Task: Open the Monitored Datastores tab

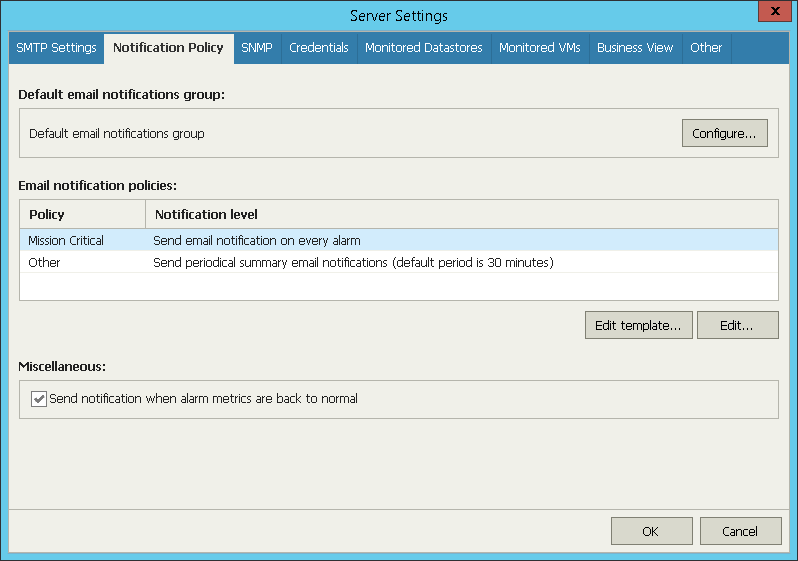Action: (424, 48)
